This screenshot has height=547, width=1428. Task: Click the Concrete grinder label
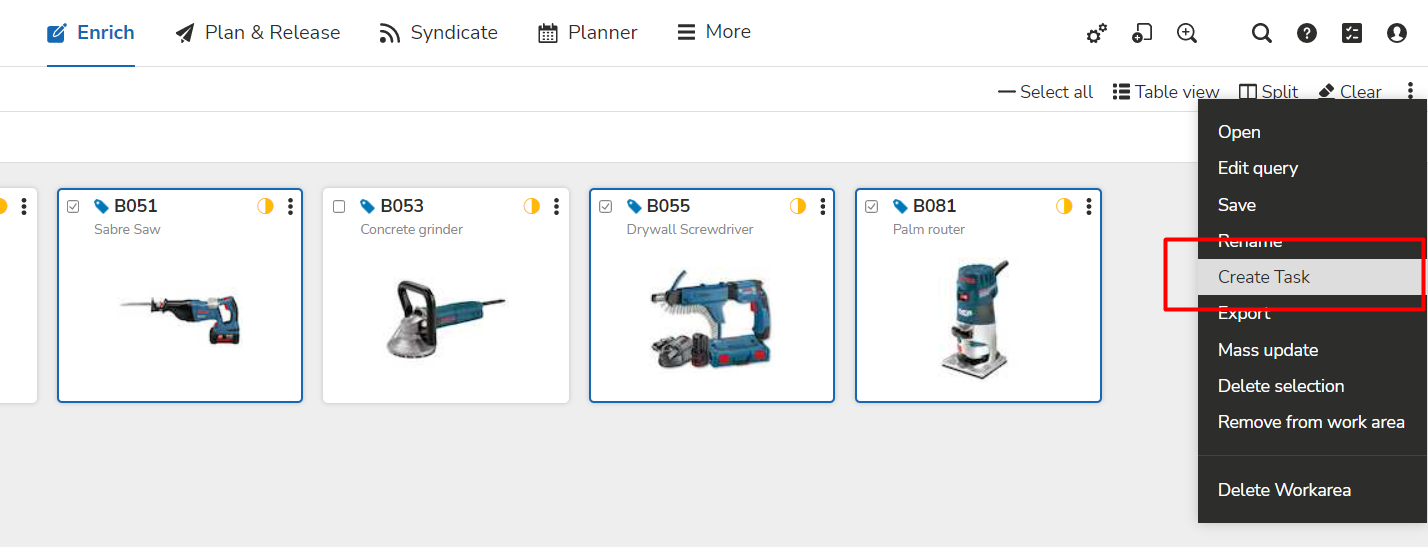point(412,230)
